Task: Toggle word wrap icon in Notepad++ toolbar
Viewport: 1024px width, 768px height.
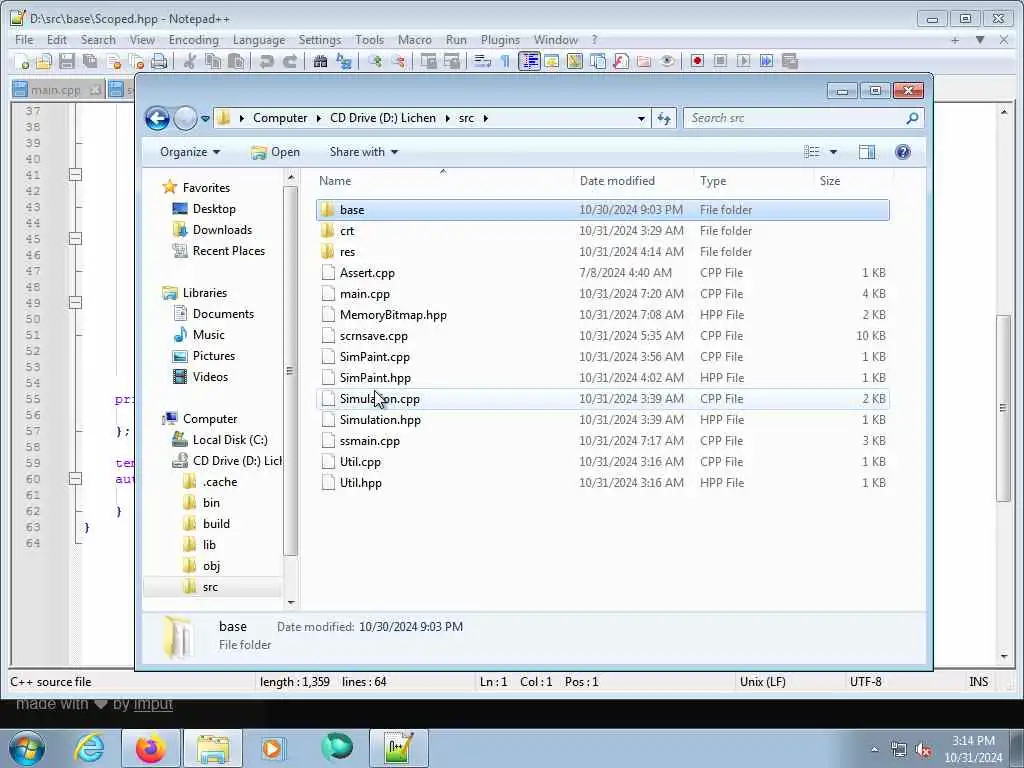Action: point(482,61)
